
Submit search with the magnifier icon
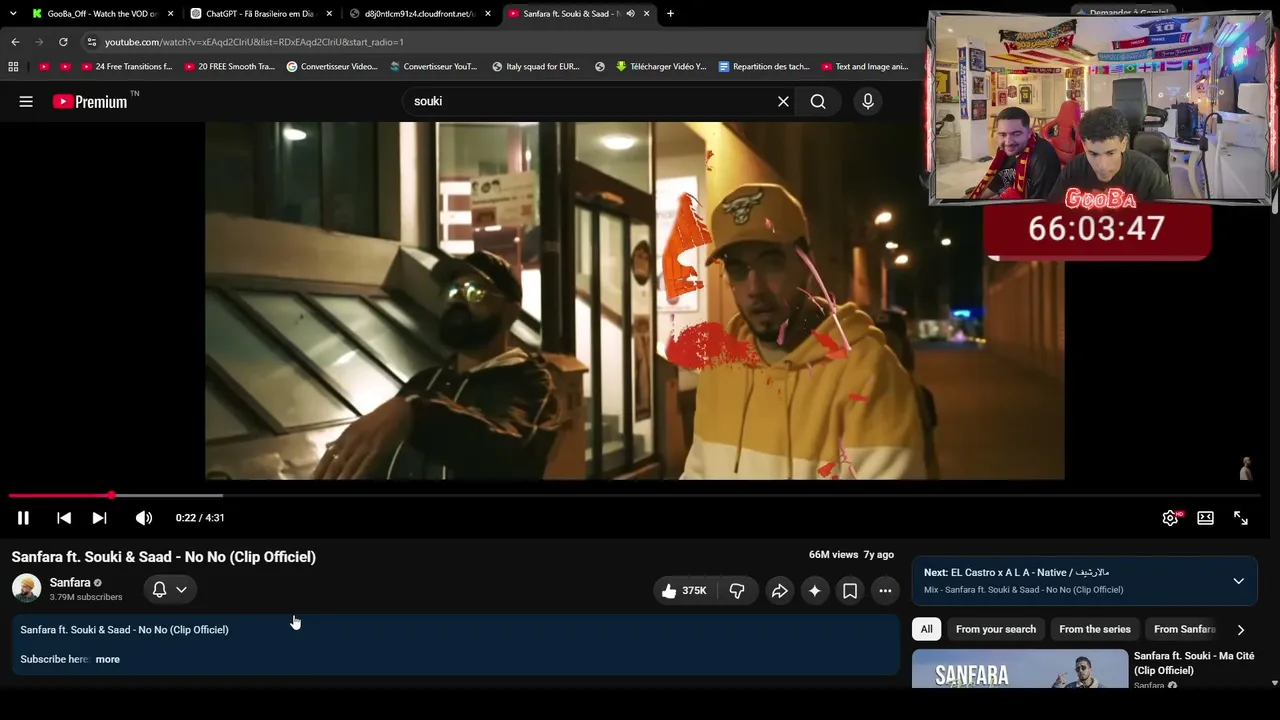[x=818, y=101]
